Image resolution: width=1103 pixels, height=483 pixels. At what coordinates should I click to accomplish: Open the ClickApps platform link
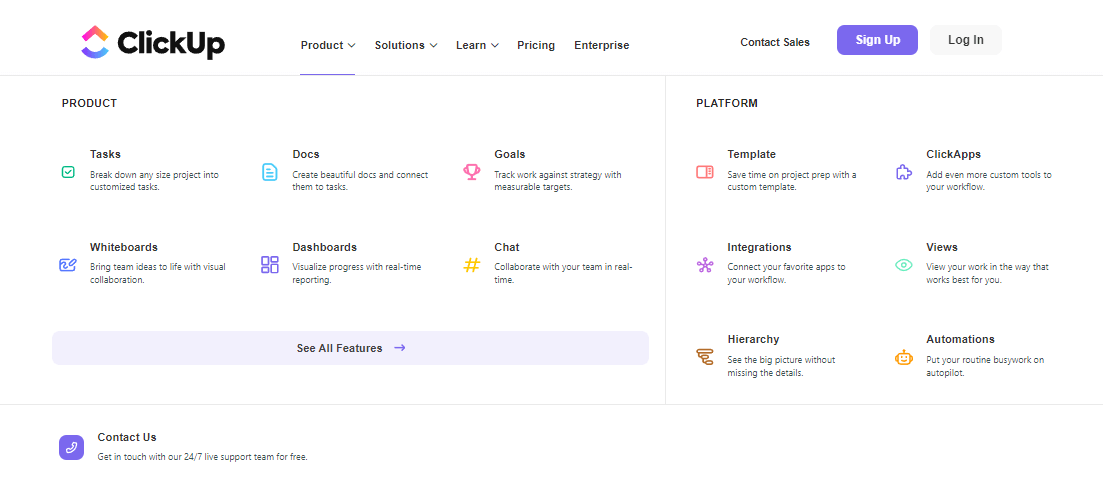(x=954, y=154)
